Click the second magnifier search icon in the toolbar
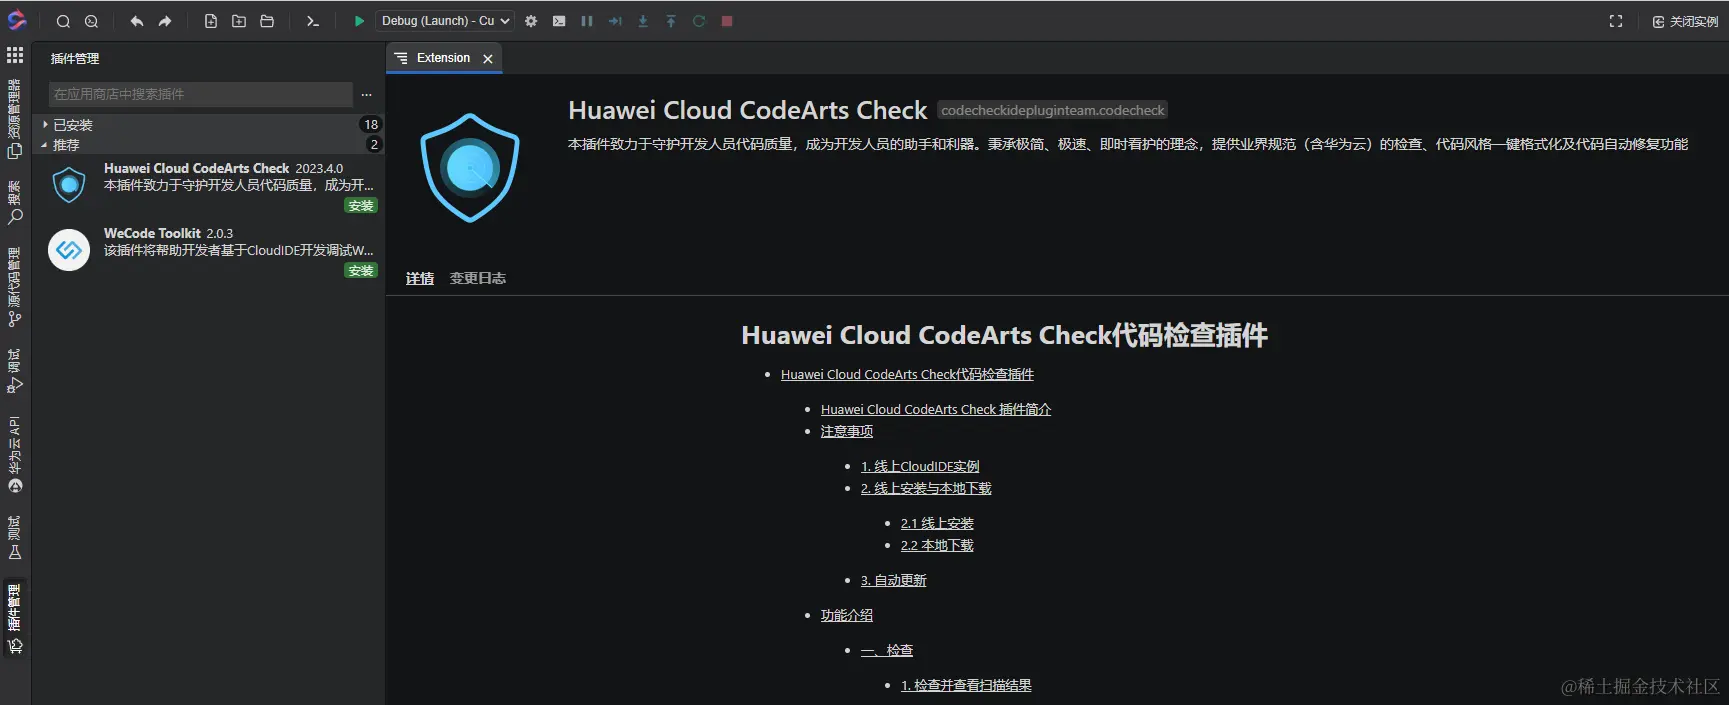This screenshot has width=1729, height=705. click(x=91, y=21)
